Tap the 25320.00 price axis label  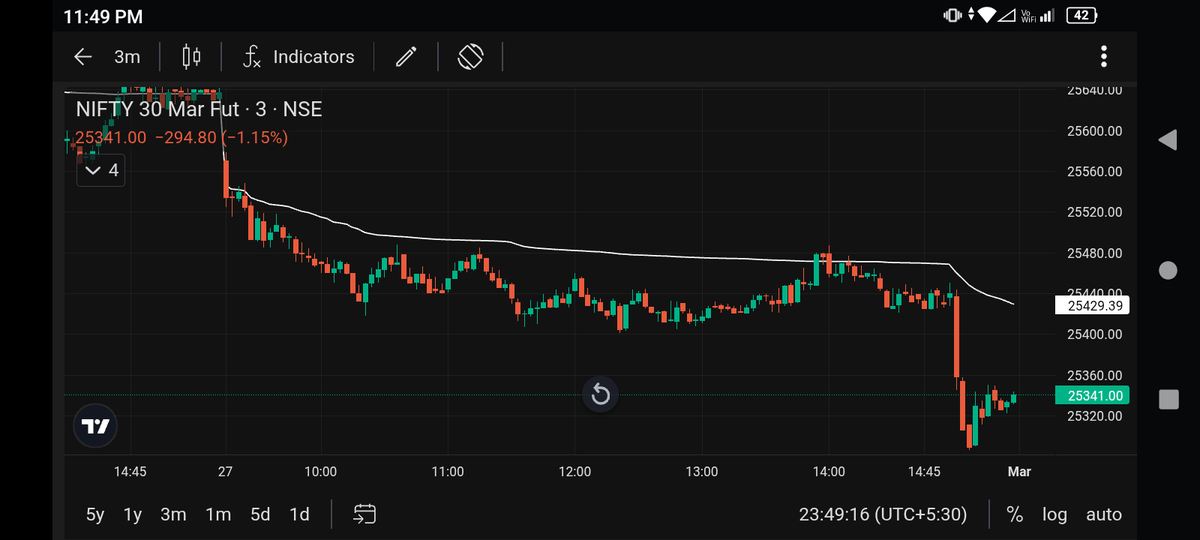(1095, 415)
